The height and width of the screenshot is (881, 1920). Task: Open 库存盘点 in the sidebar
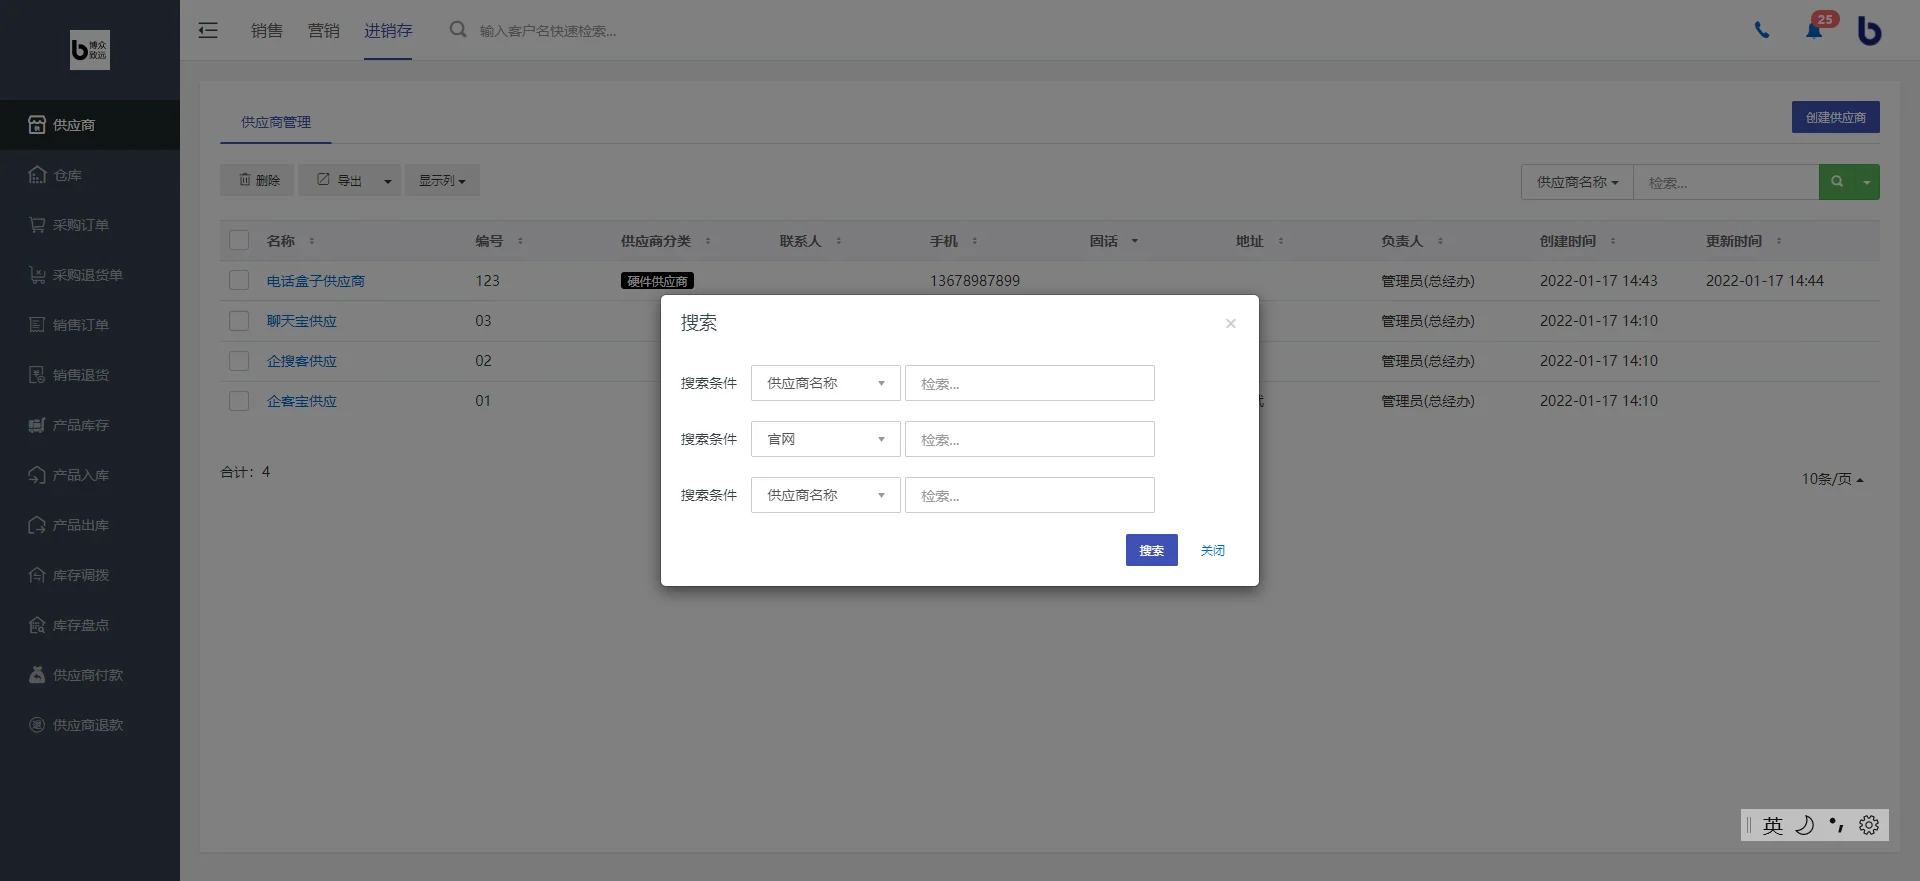click(x=89, y=625)
